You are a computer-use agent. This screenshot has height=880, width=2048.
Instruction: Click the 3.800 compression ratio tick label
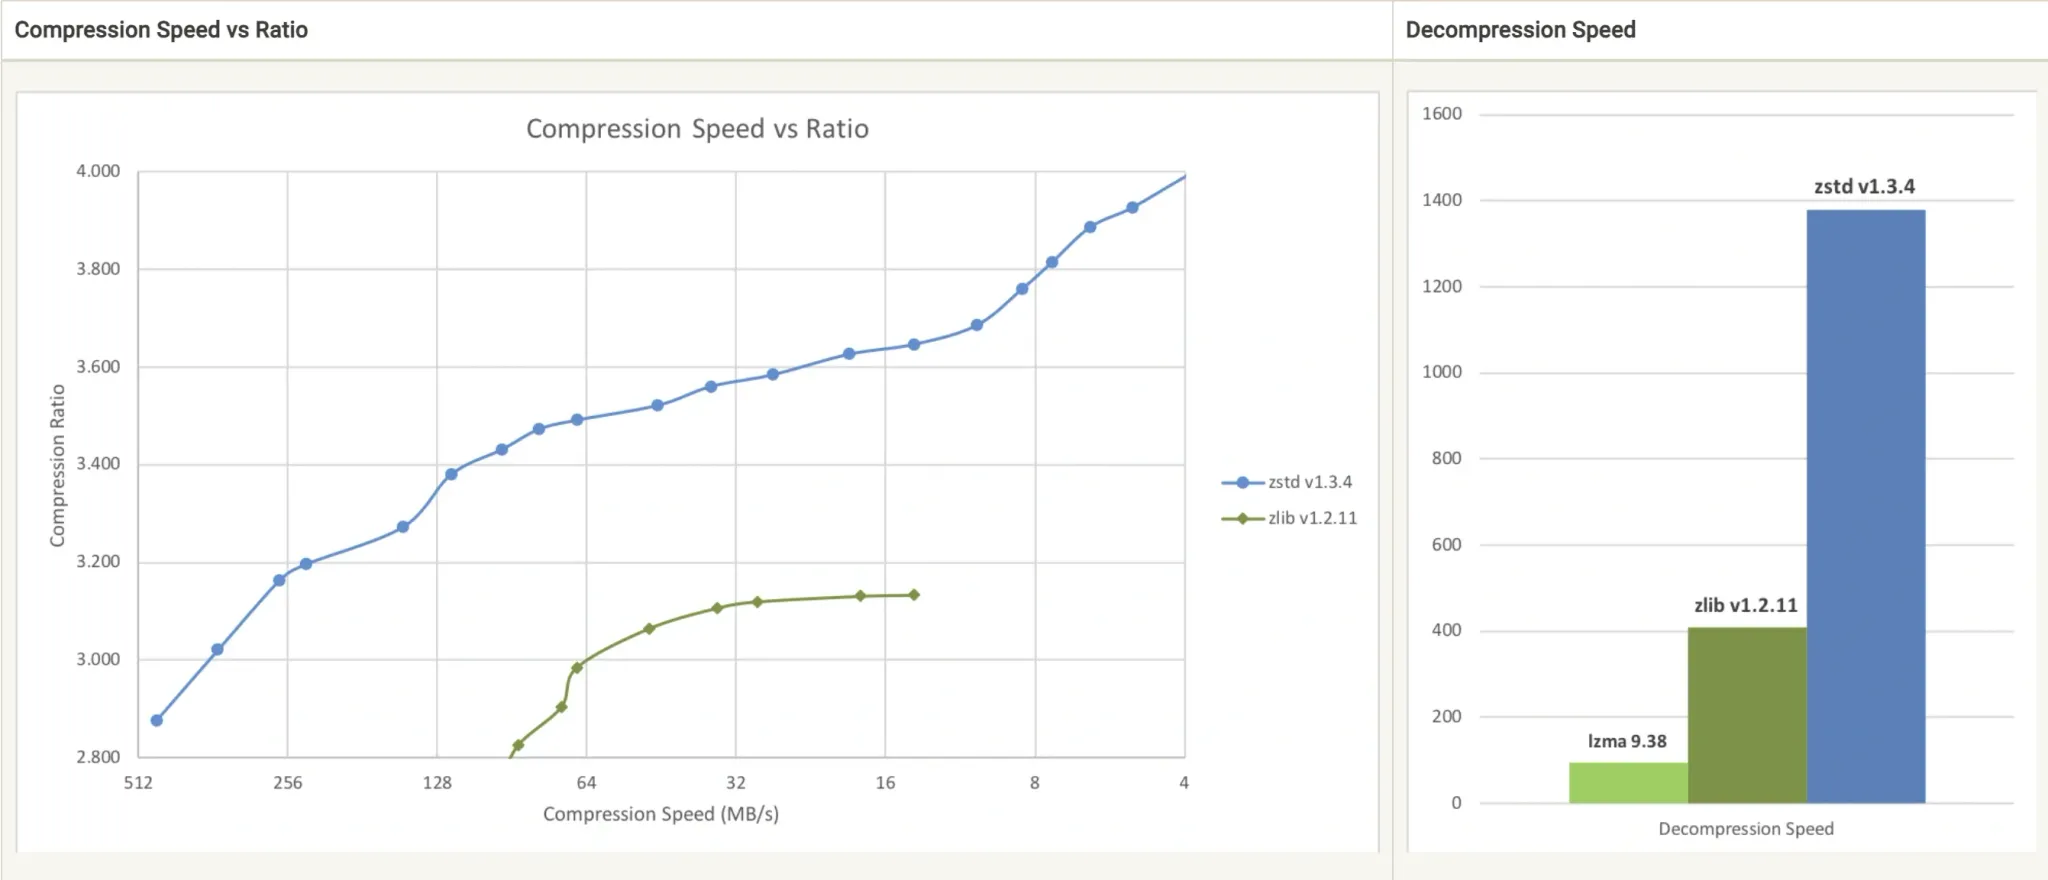[98, 269]
